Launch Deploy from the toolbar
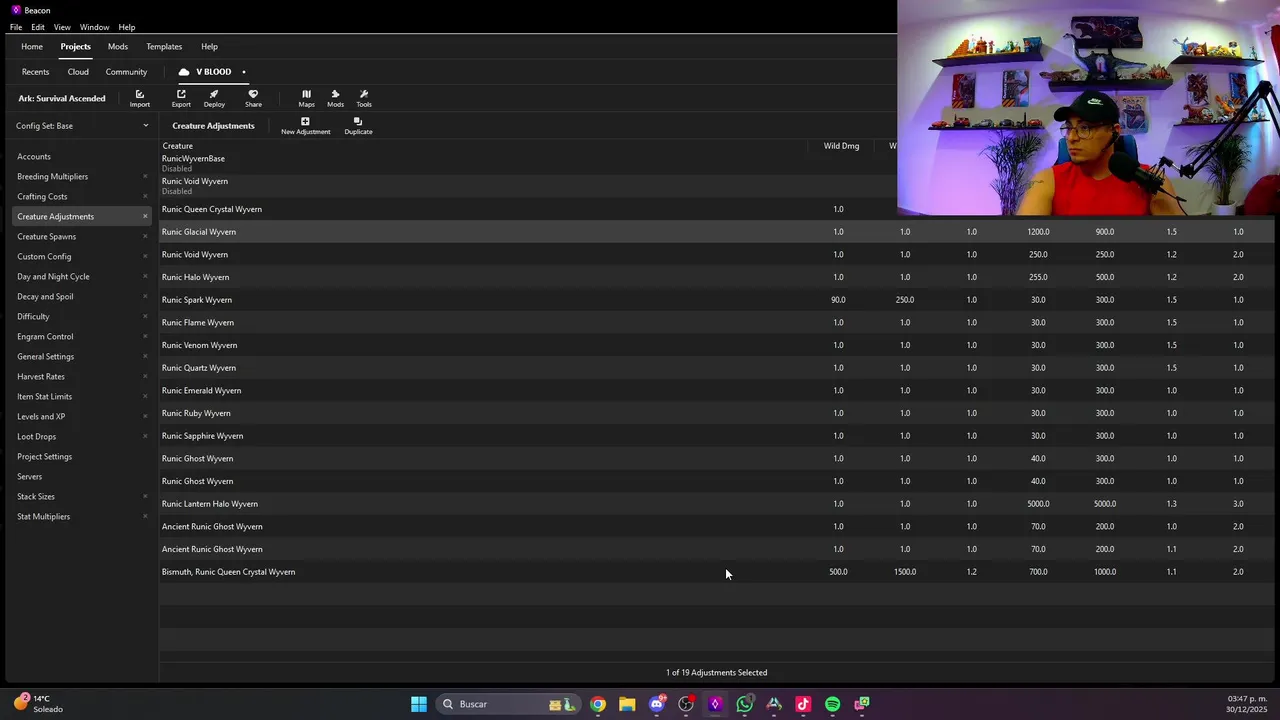Image resolution: width=1280 pixels, height=720 pixels. pos(214,98)
